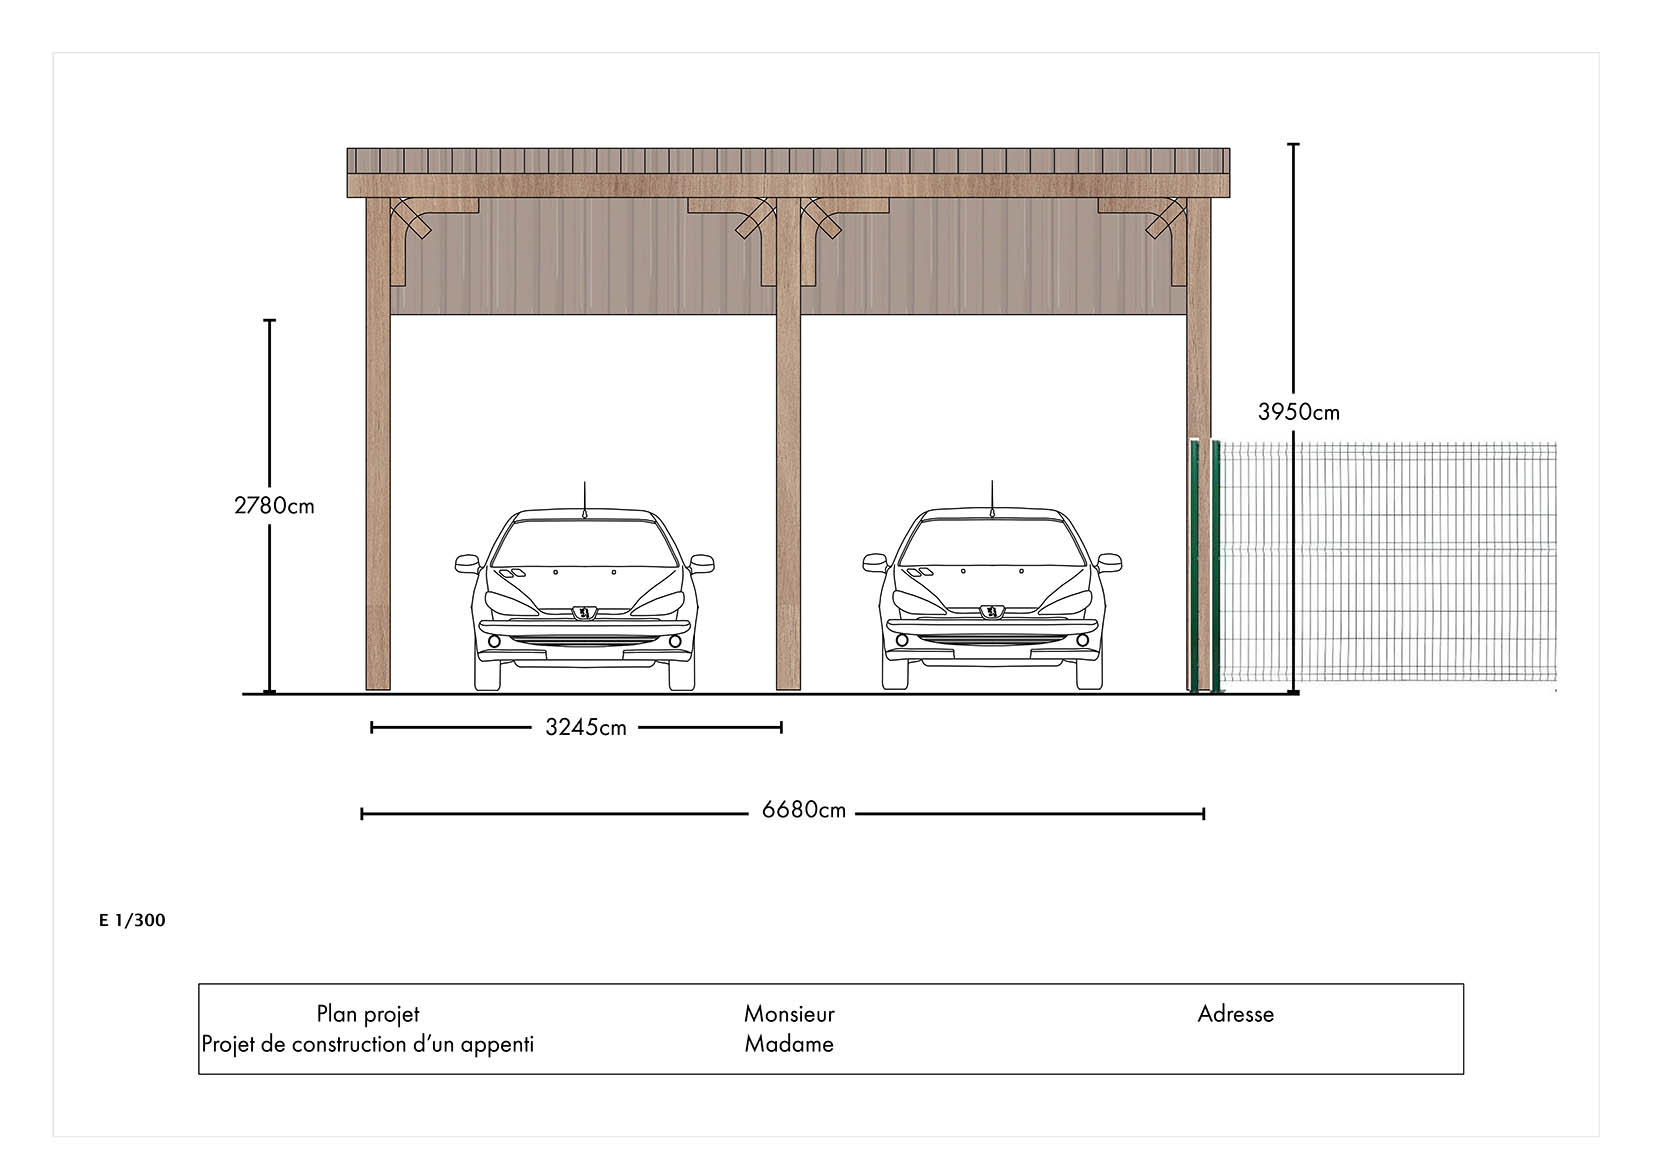Screen dimensions: 1654x1169
Task: Select the 3245cm bay width label
Action: (x=586, y=728)
